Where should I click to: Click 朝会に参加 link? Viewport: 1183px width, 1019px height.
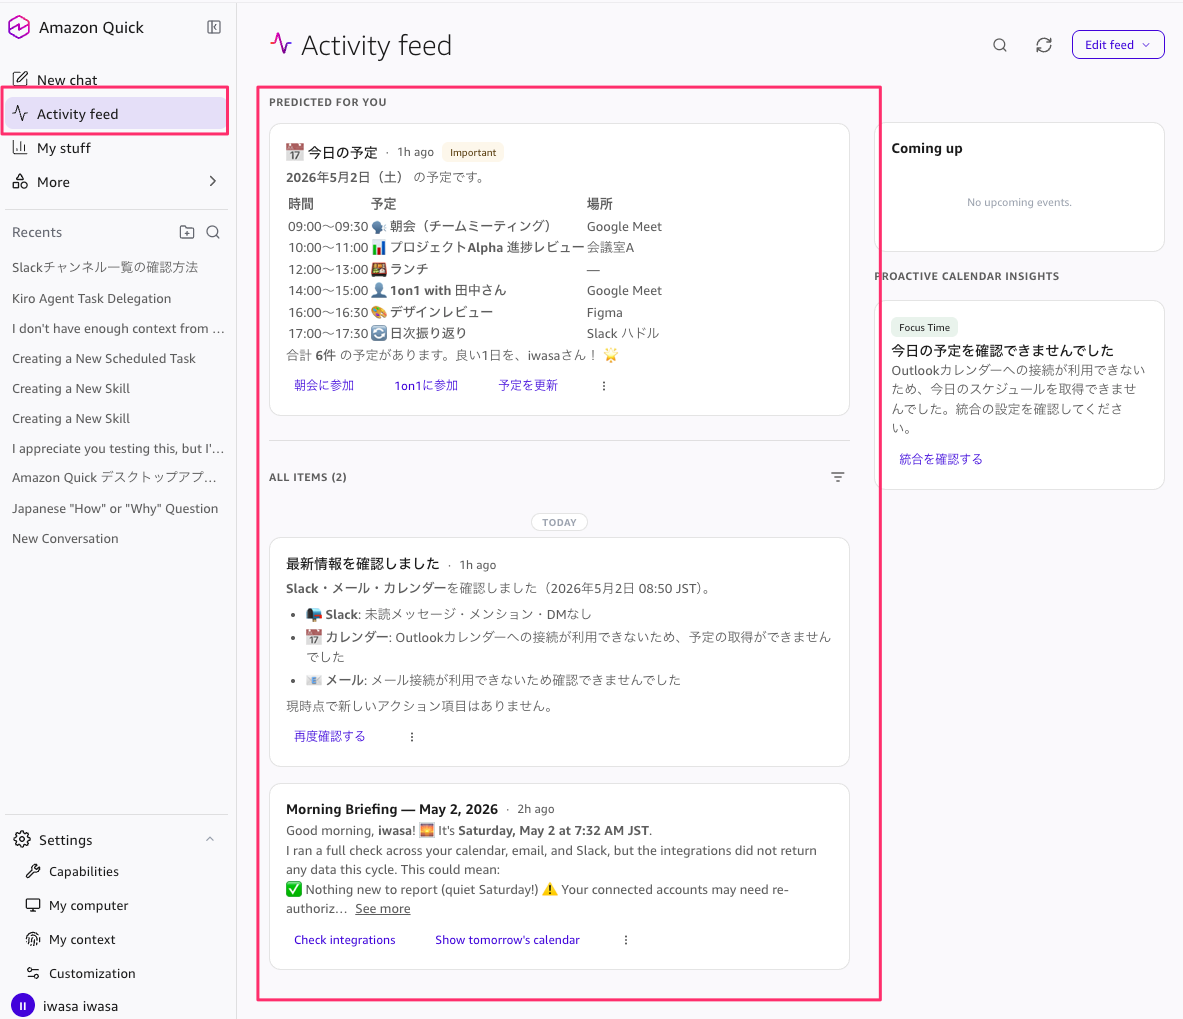(x=324, y=385)
